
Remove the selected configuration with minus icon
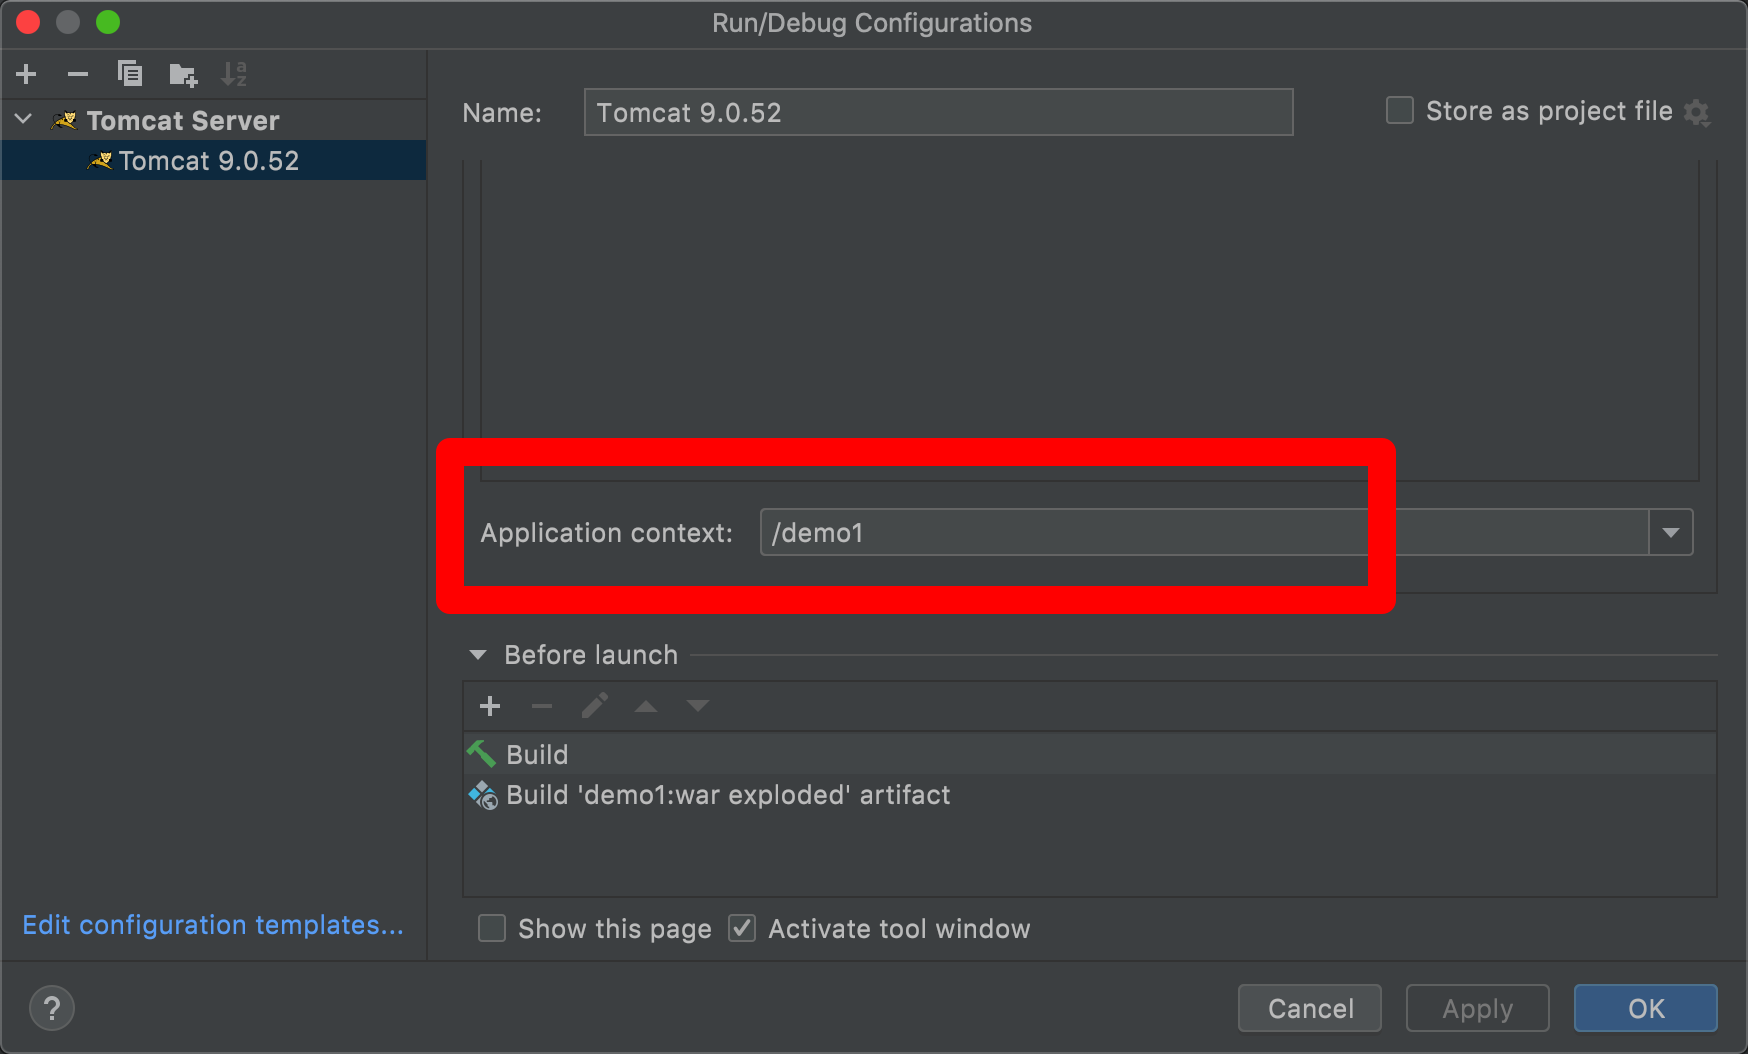coord(78,74)
